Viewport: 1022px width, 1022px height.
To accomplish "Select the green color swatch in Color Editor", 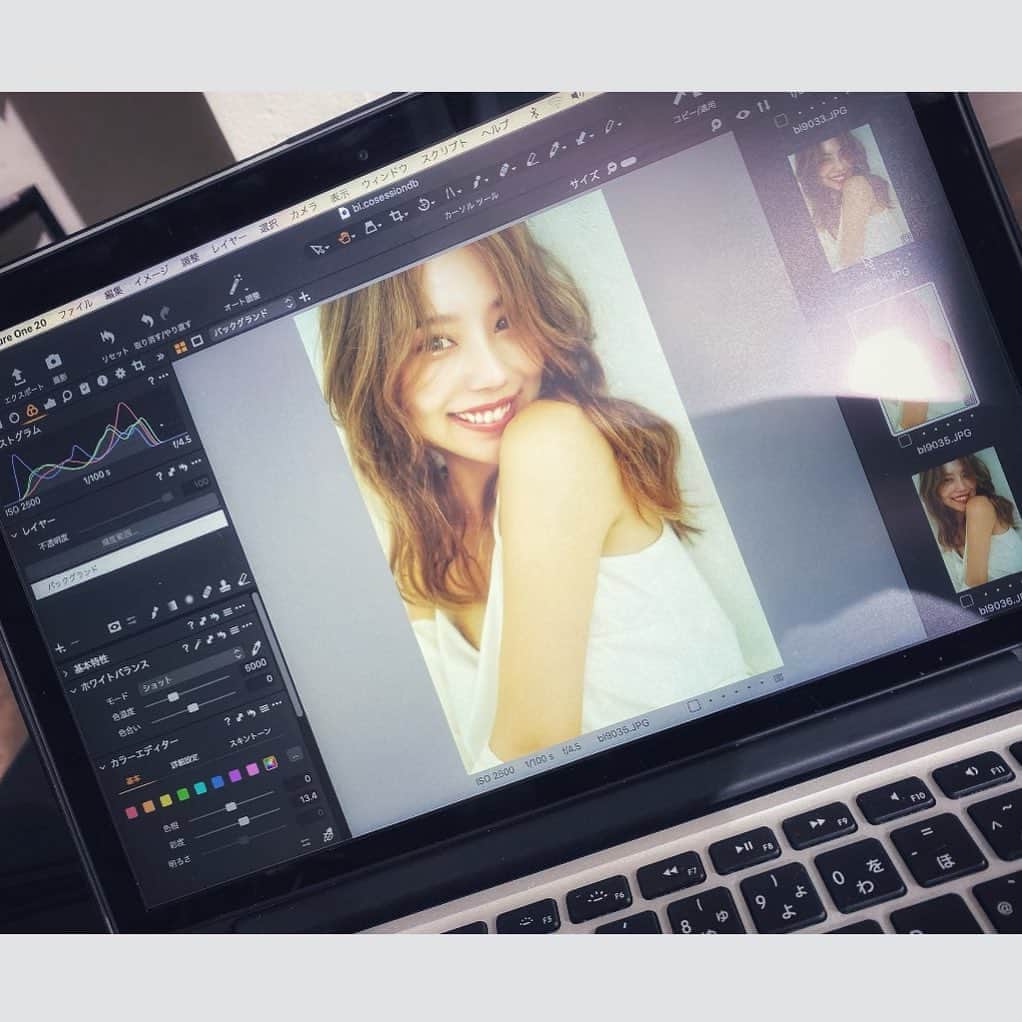I will [183, 793].
